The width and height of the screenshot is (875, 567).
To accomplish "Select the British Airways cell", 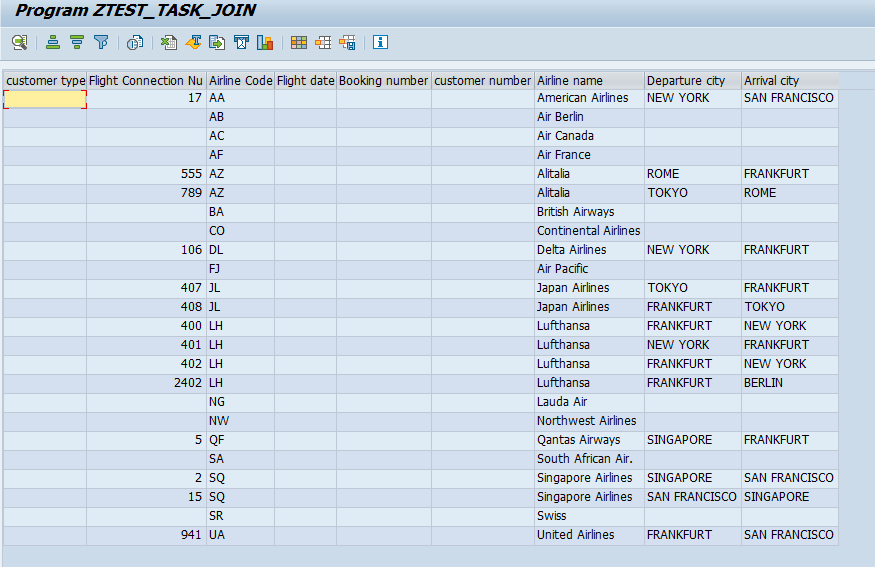I will [589, 212].
